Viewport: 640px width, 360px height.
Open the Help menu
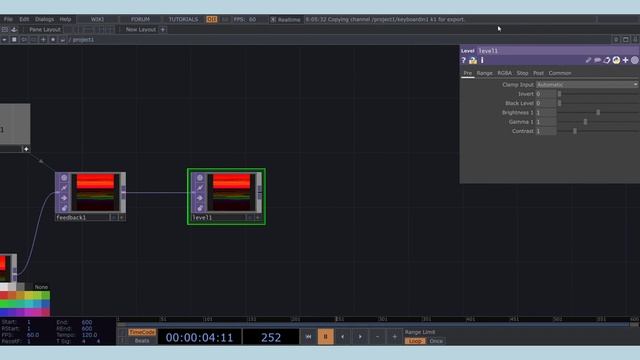pos(65,19)
